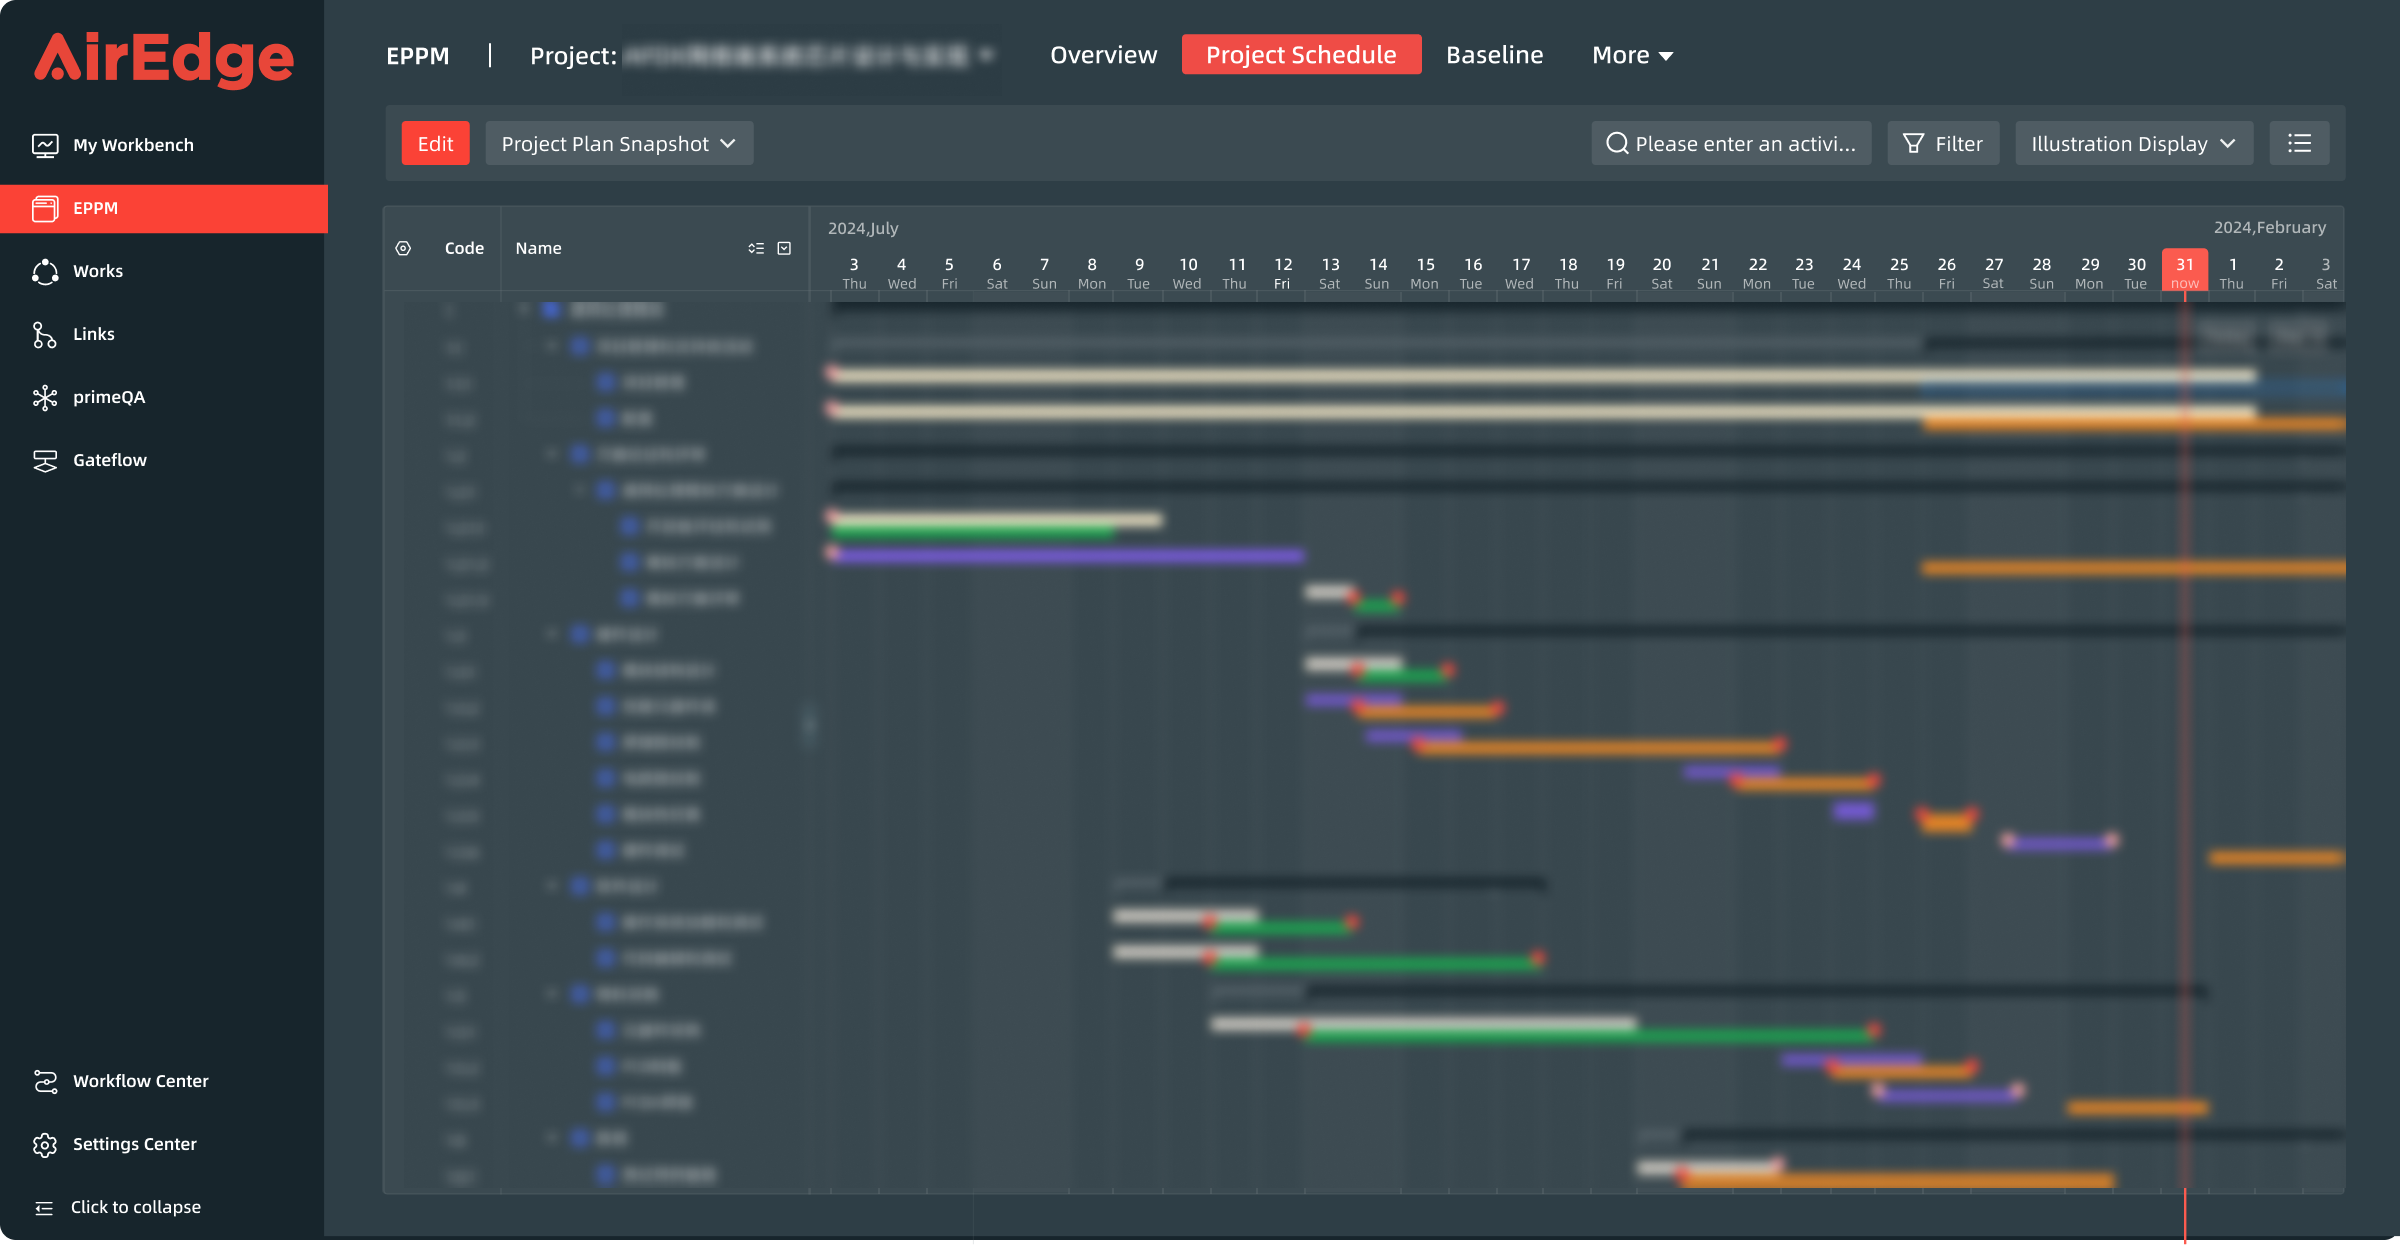The image size is (2400, 1246).
Task: Click the red Edit button
Action: pos(435,143)
